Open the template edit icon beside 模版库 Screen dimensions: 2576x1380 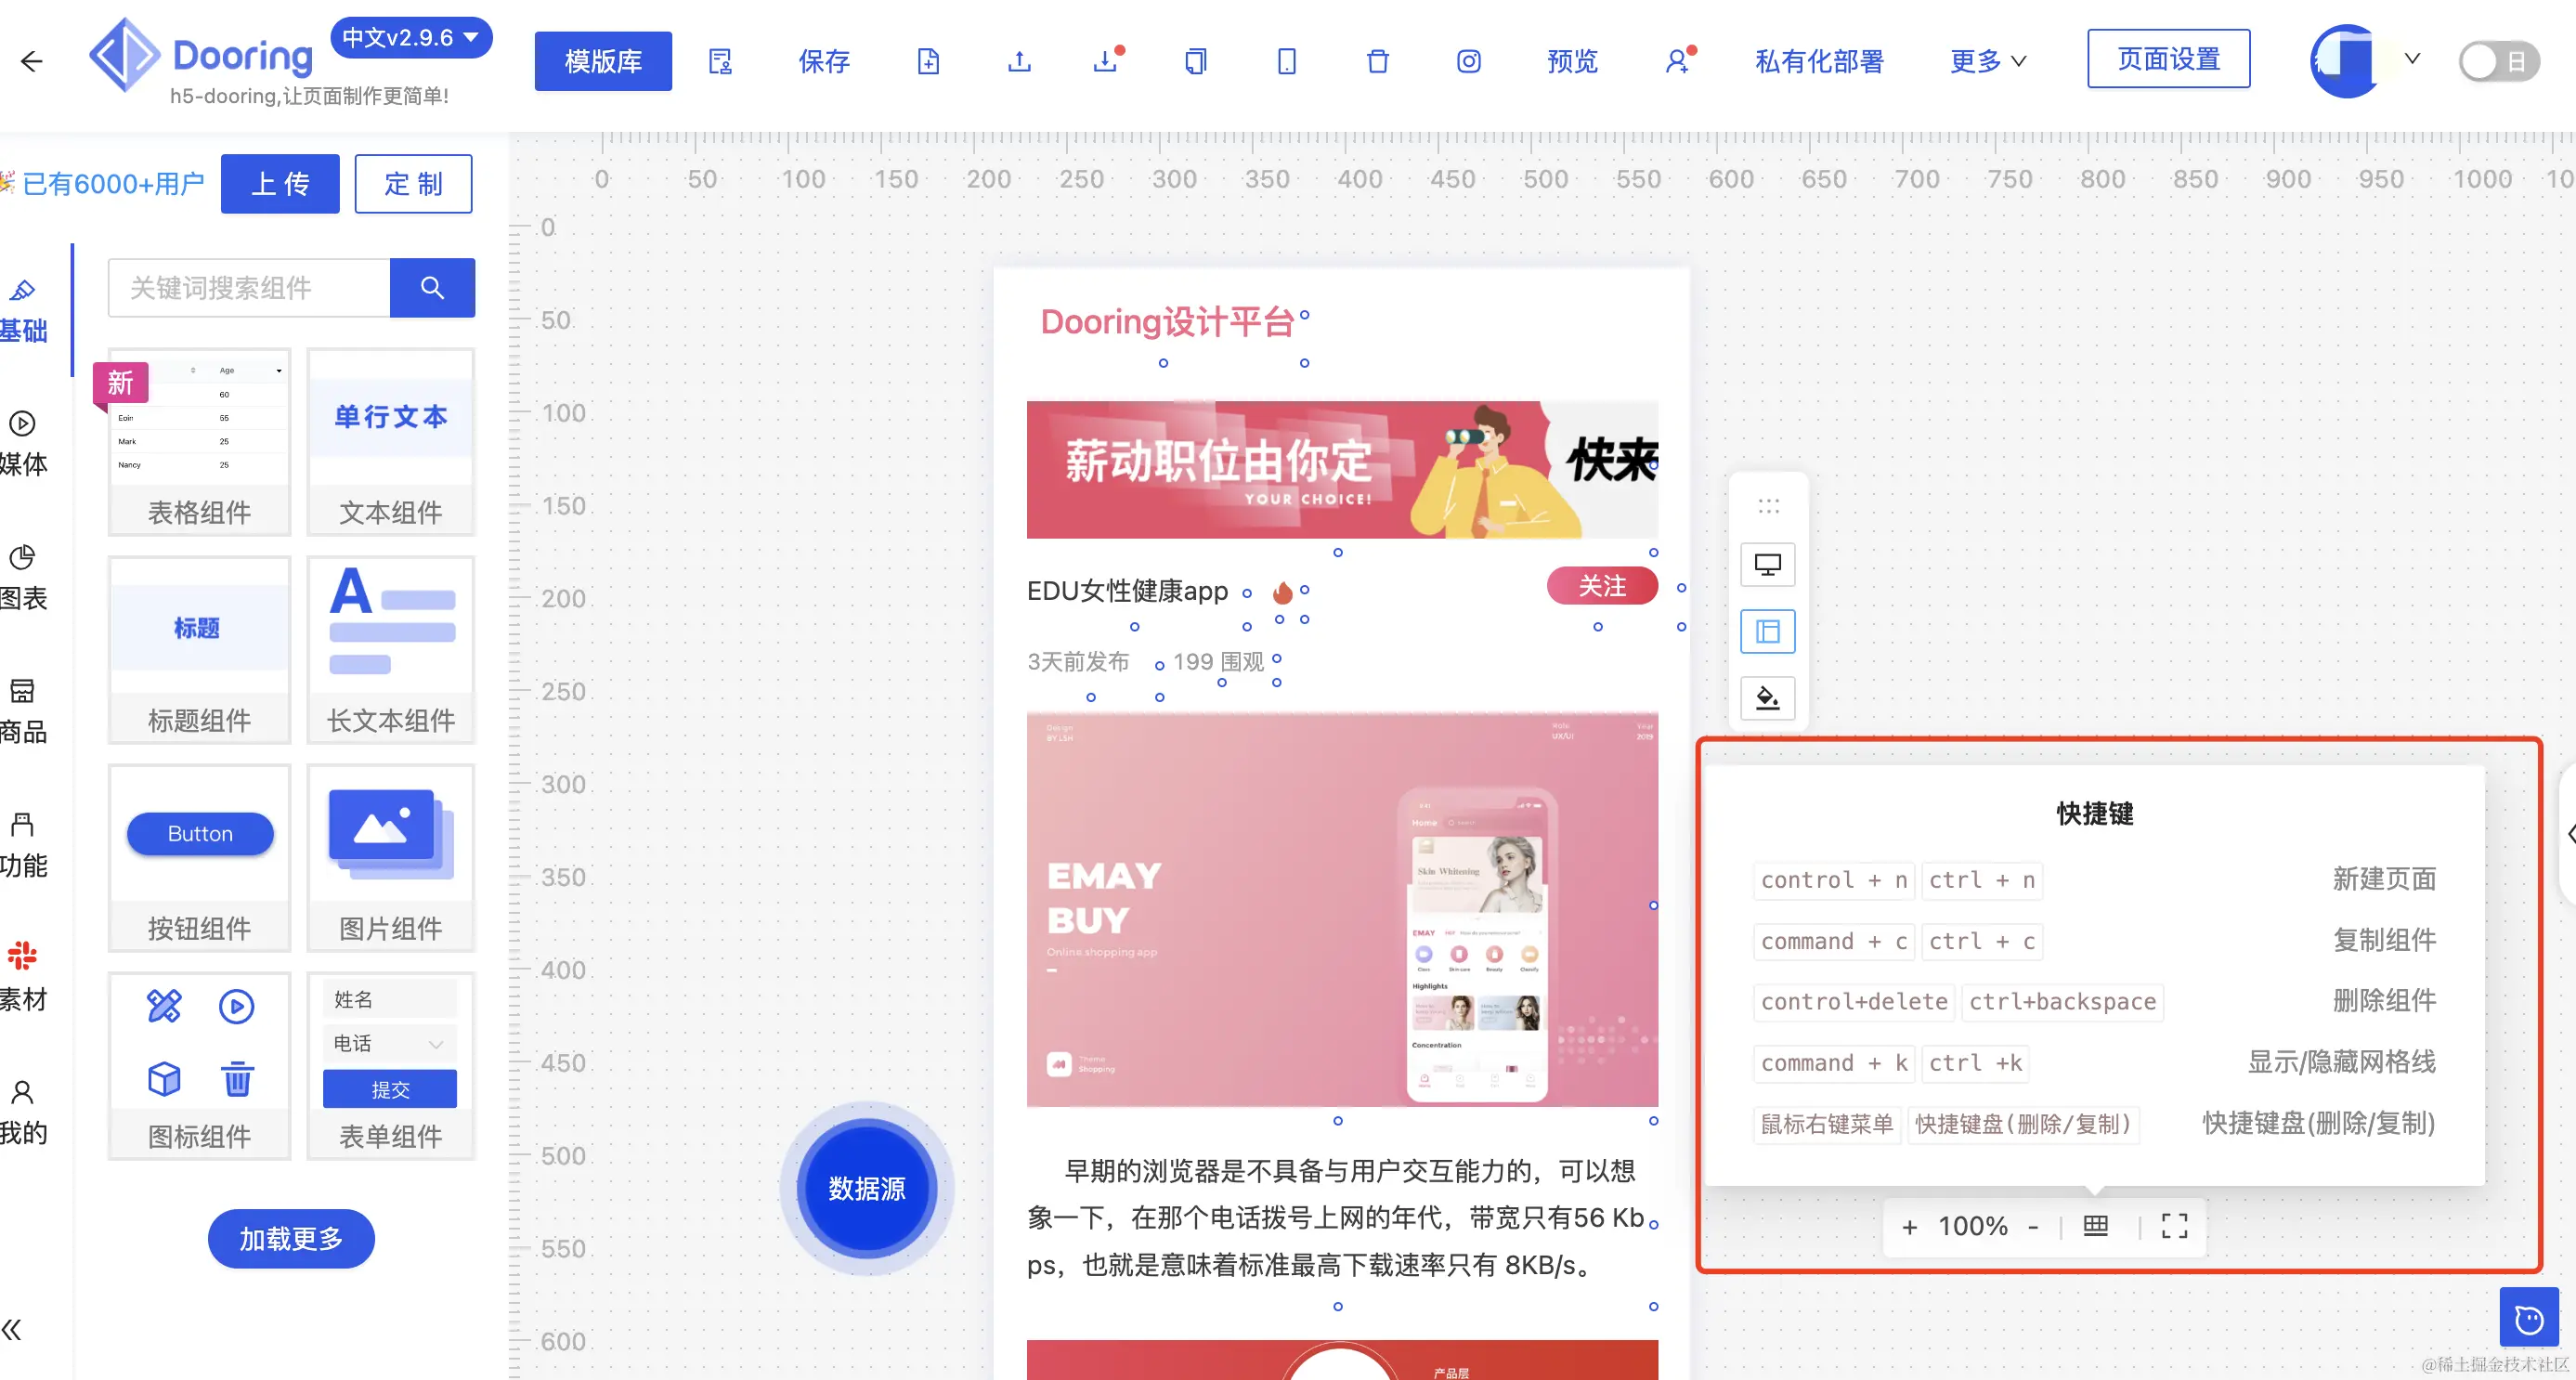tap(720, 61)
